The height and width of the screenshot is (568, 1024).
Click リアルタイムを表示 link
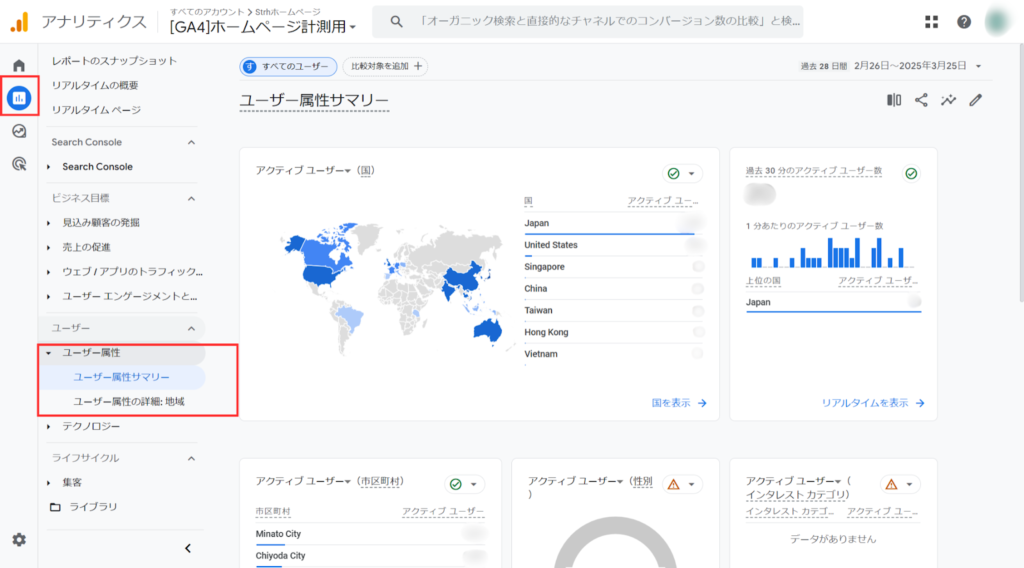[x=873, y=403]
